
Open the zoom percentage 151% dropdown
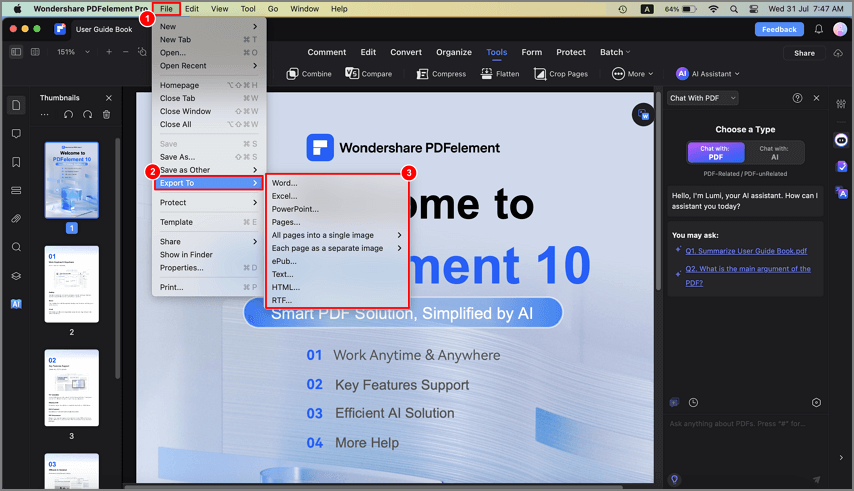click(74, 52)
